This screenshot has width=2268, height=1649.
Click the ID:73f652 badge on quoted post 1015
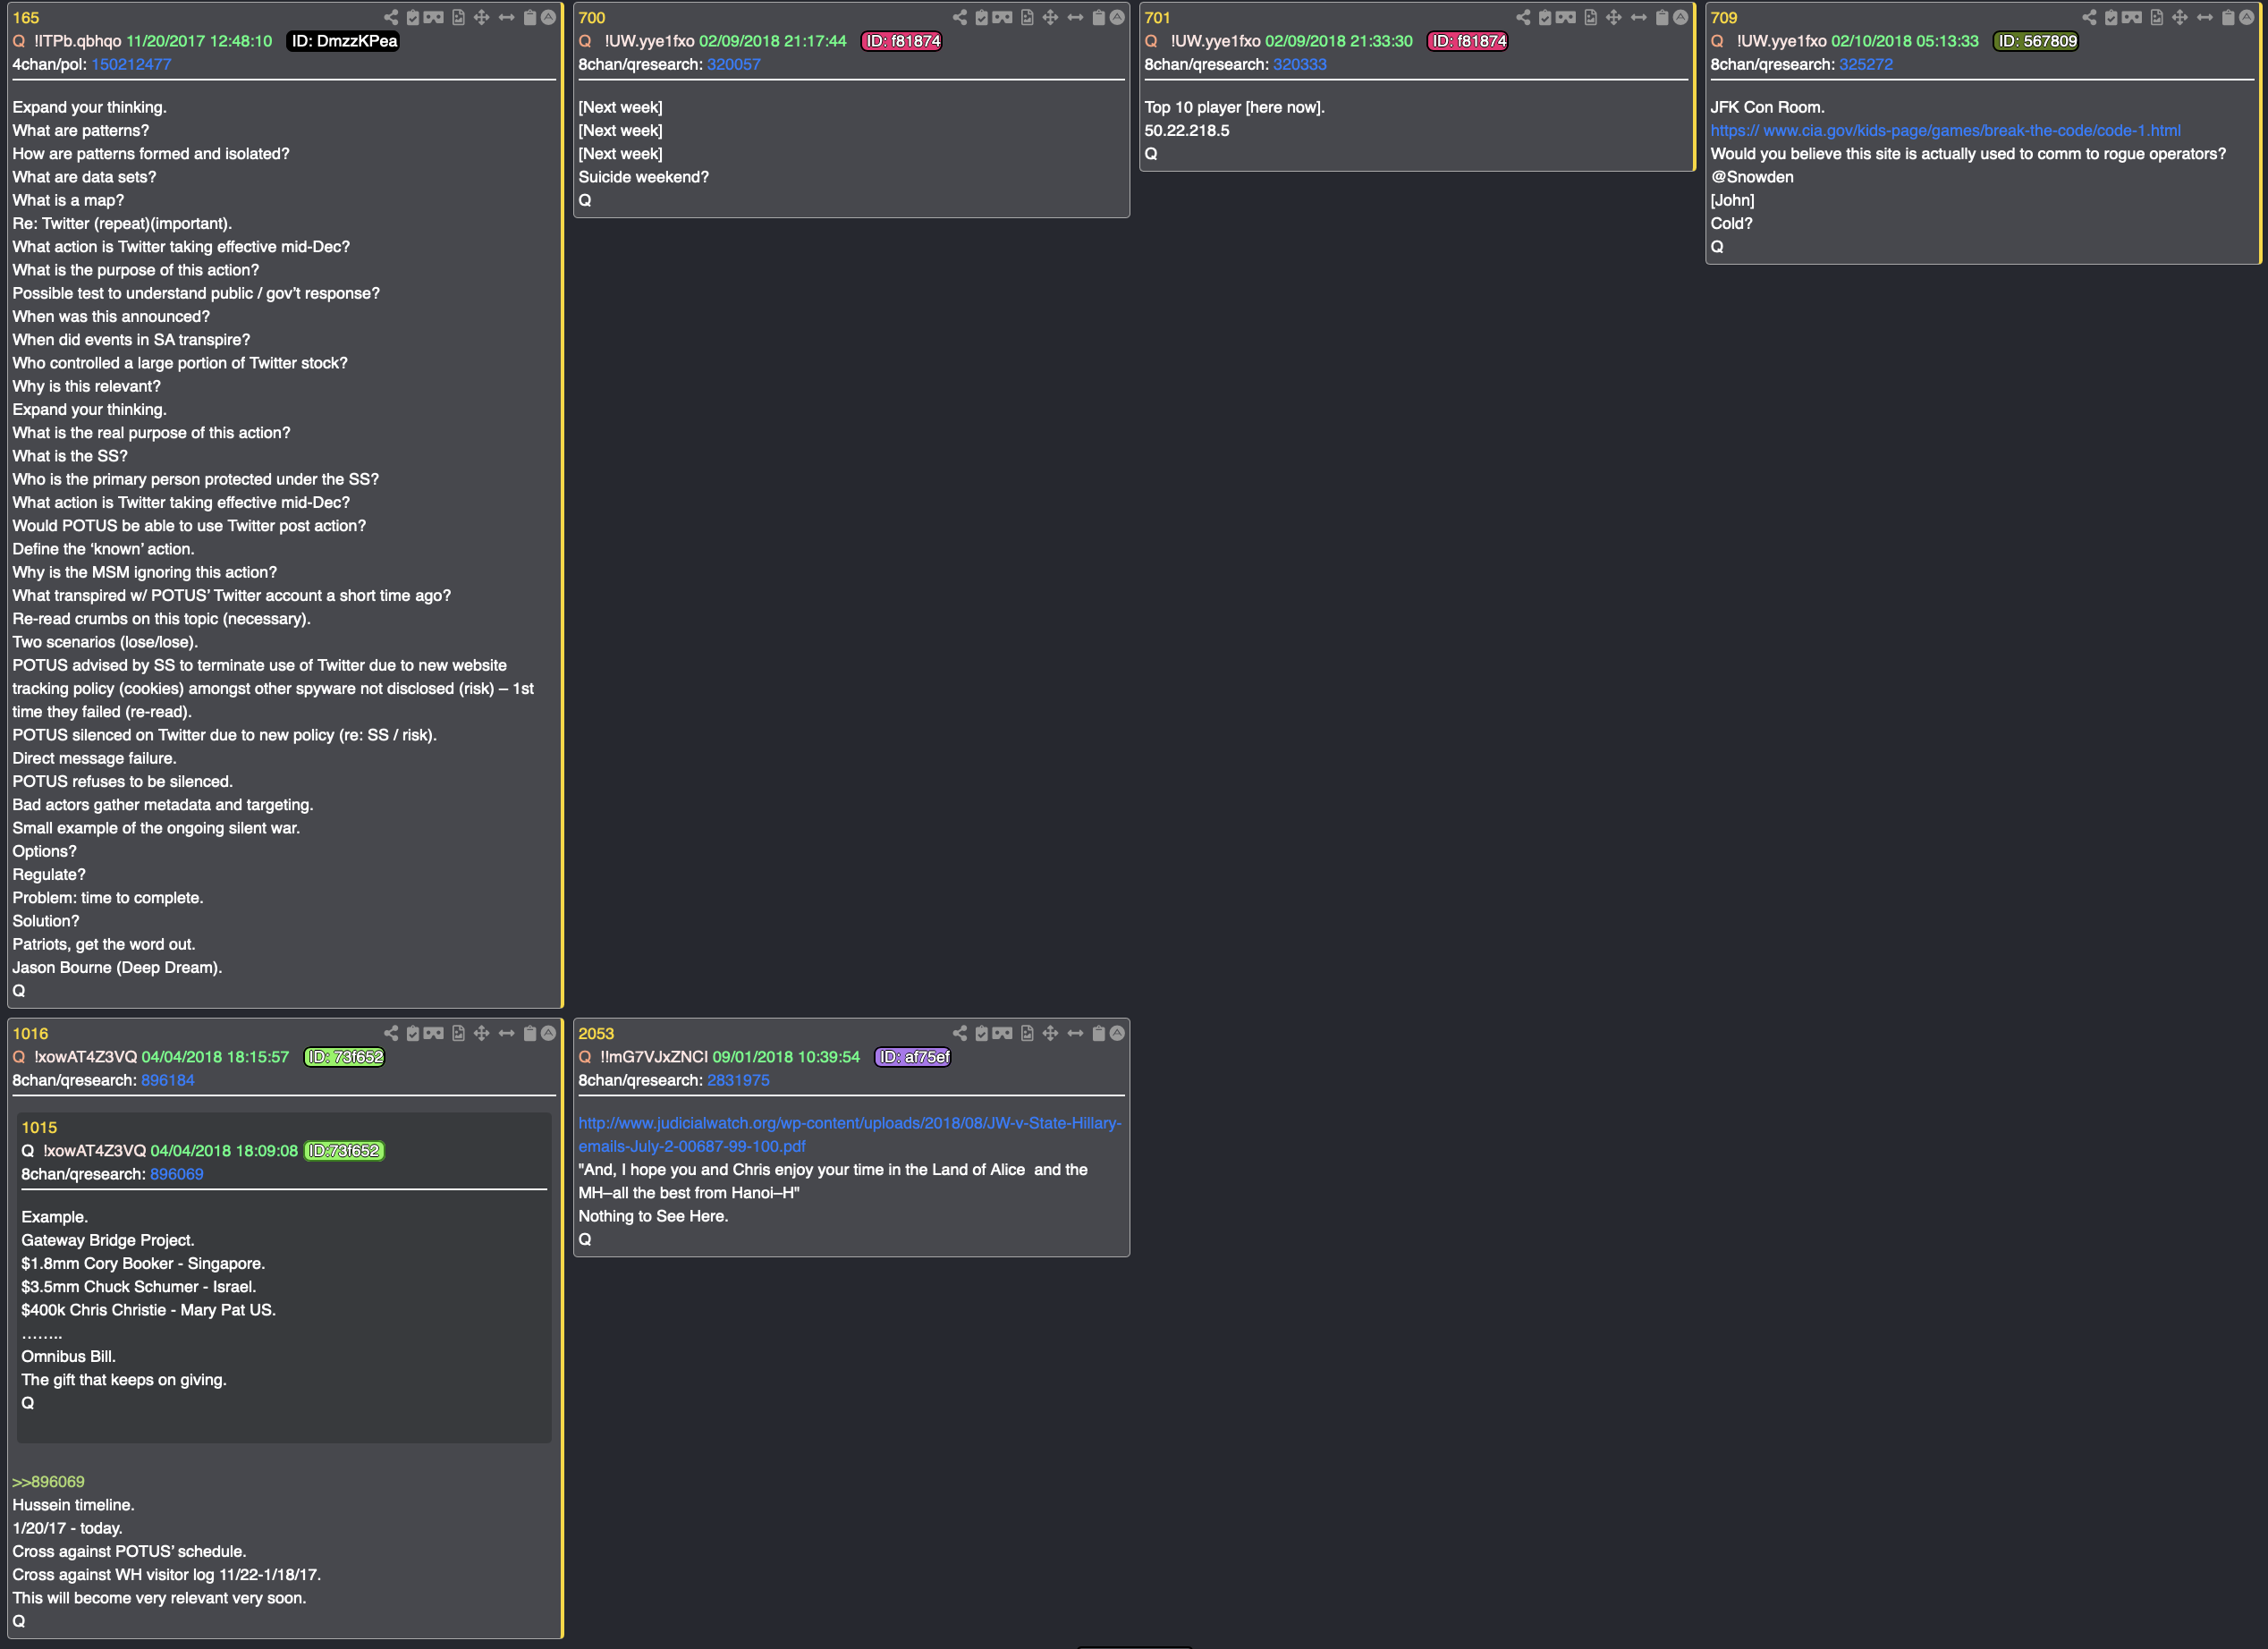tap(344, 1151)
